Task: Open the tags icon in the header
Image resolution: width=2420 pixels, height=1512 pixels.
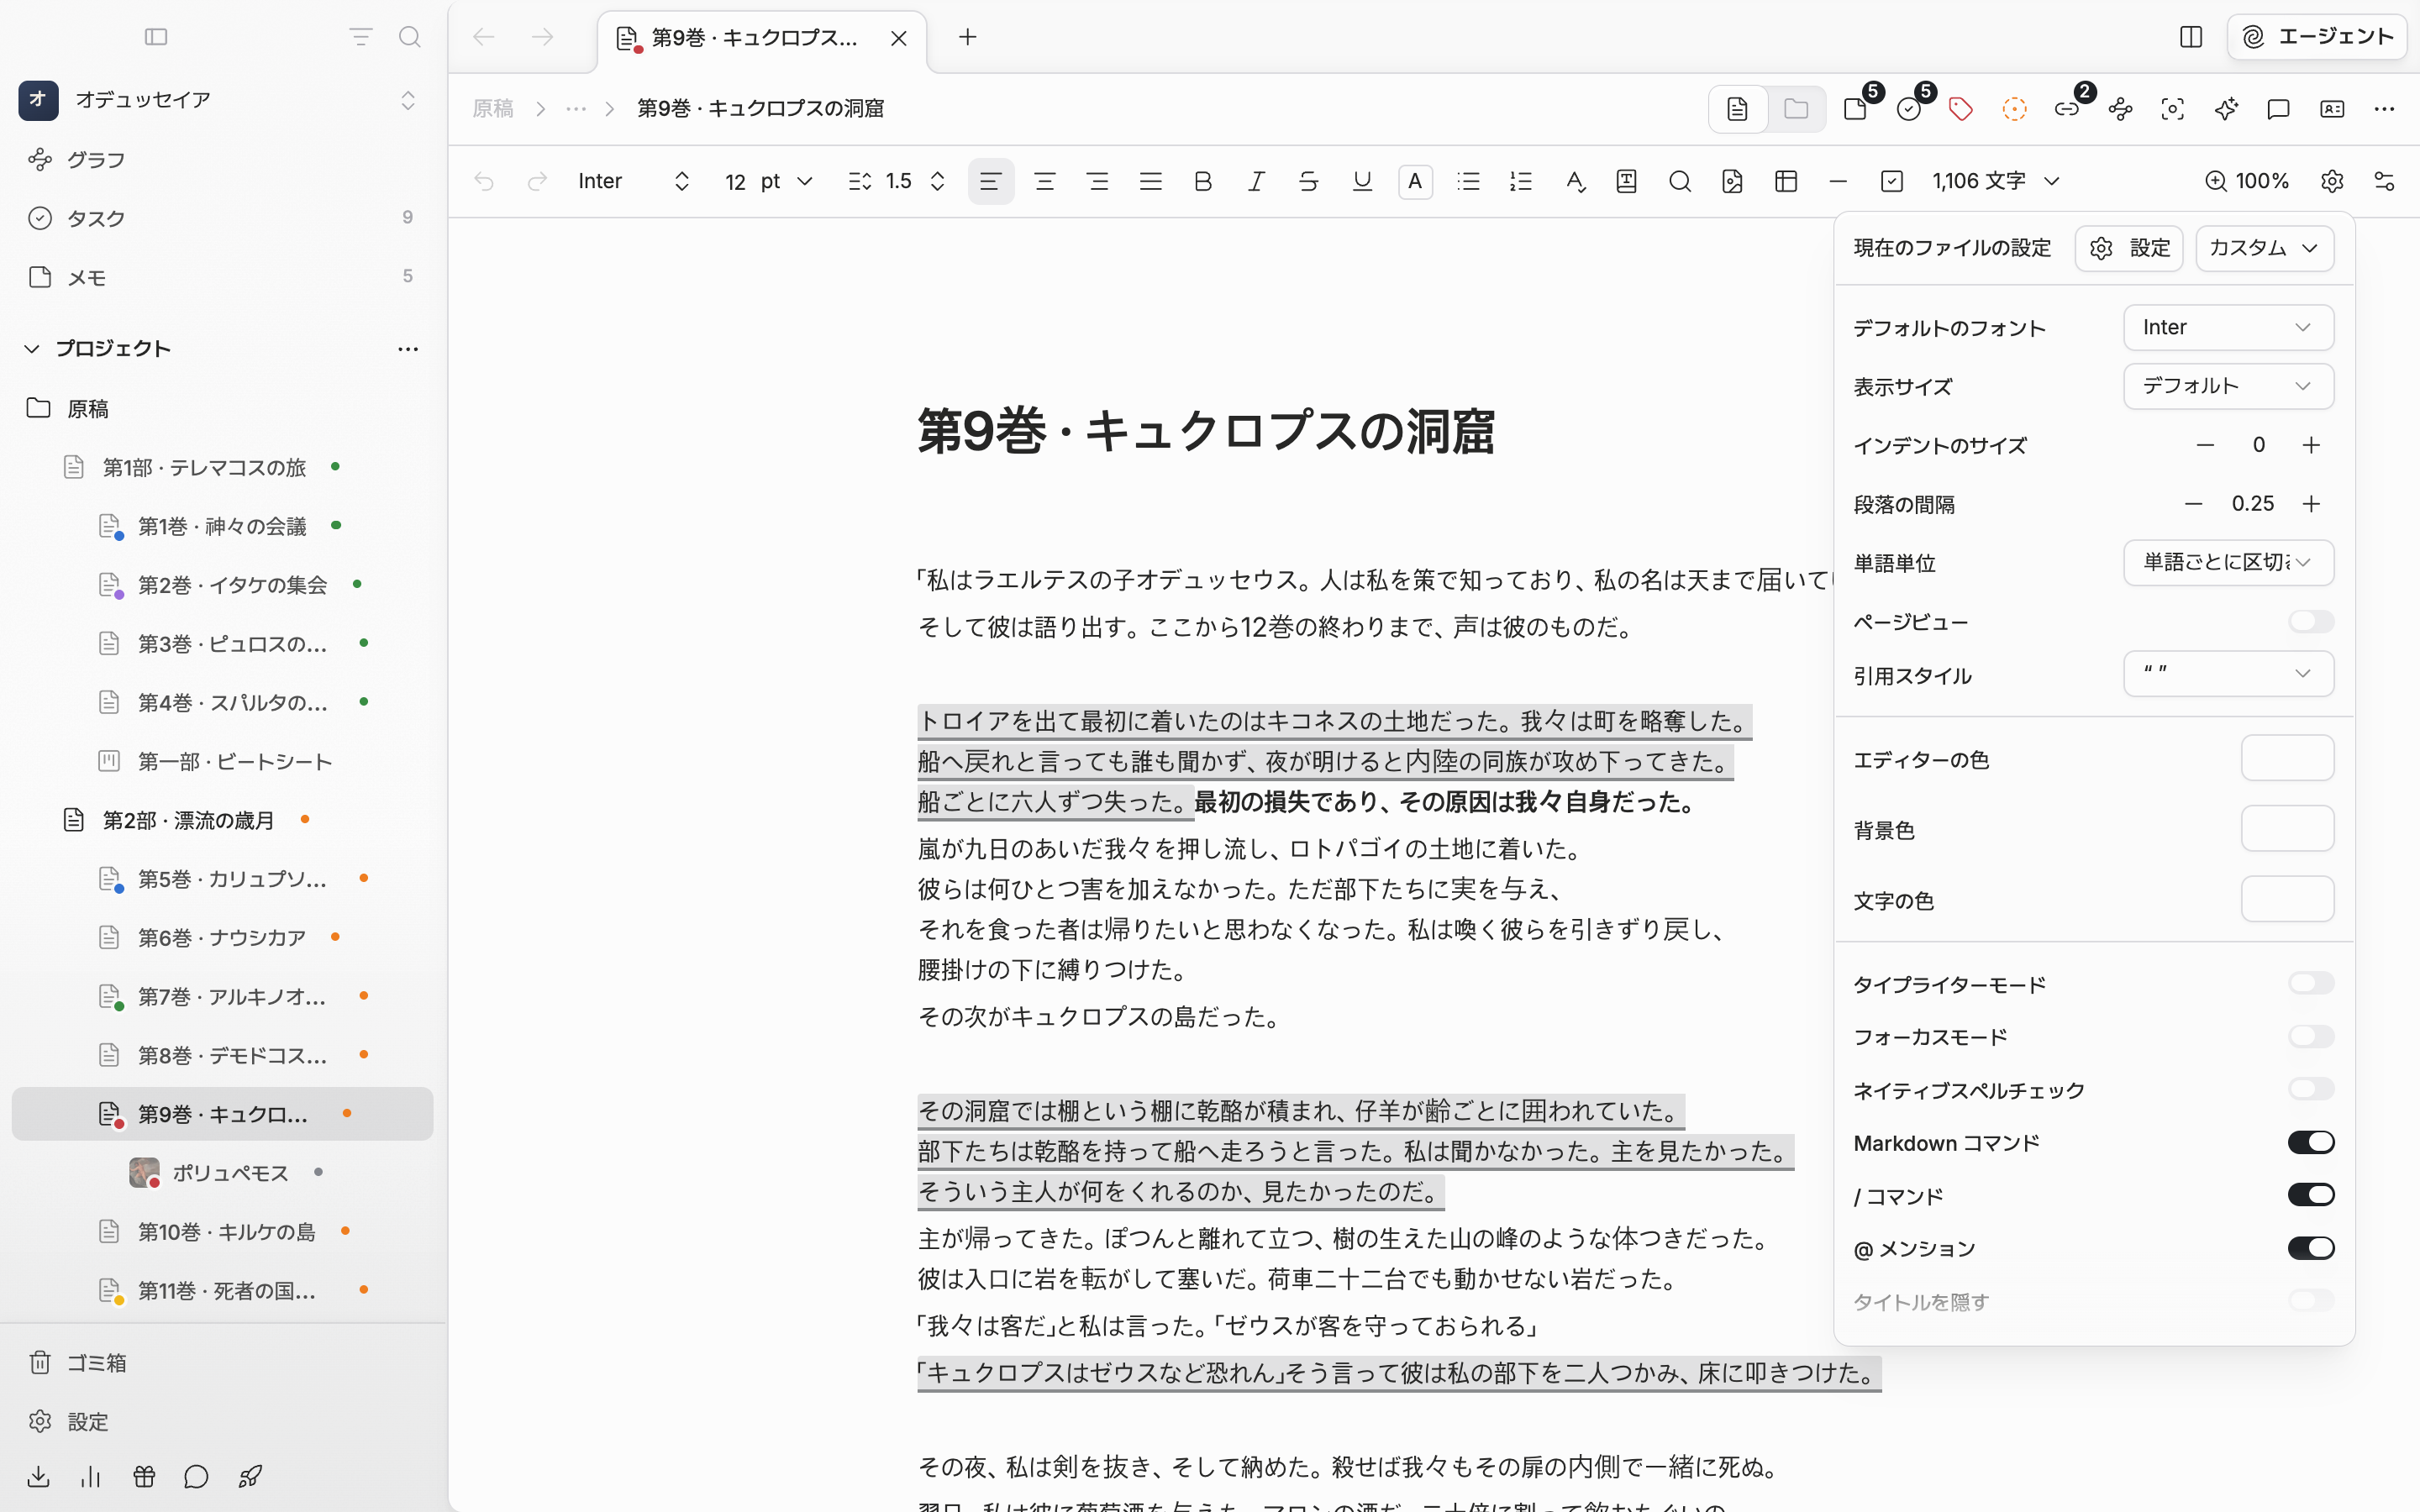Action: click(1961, 108)
